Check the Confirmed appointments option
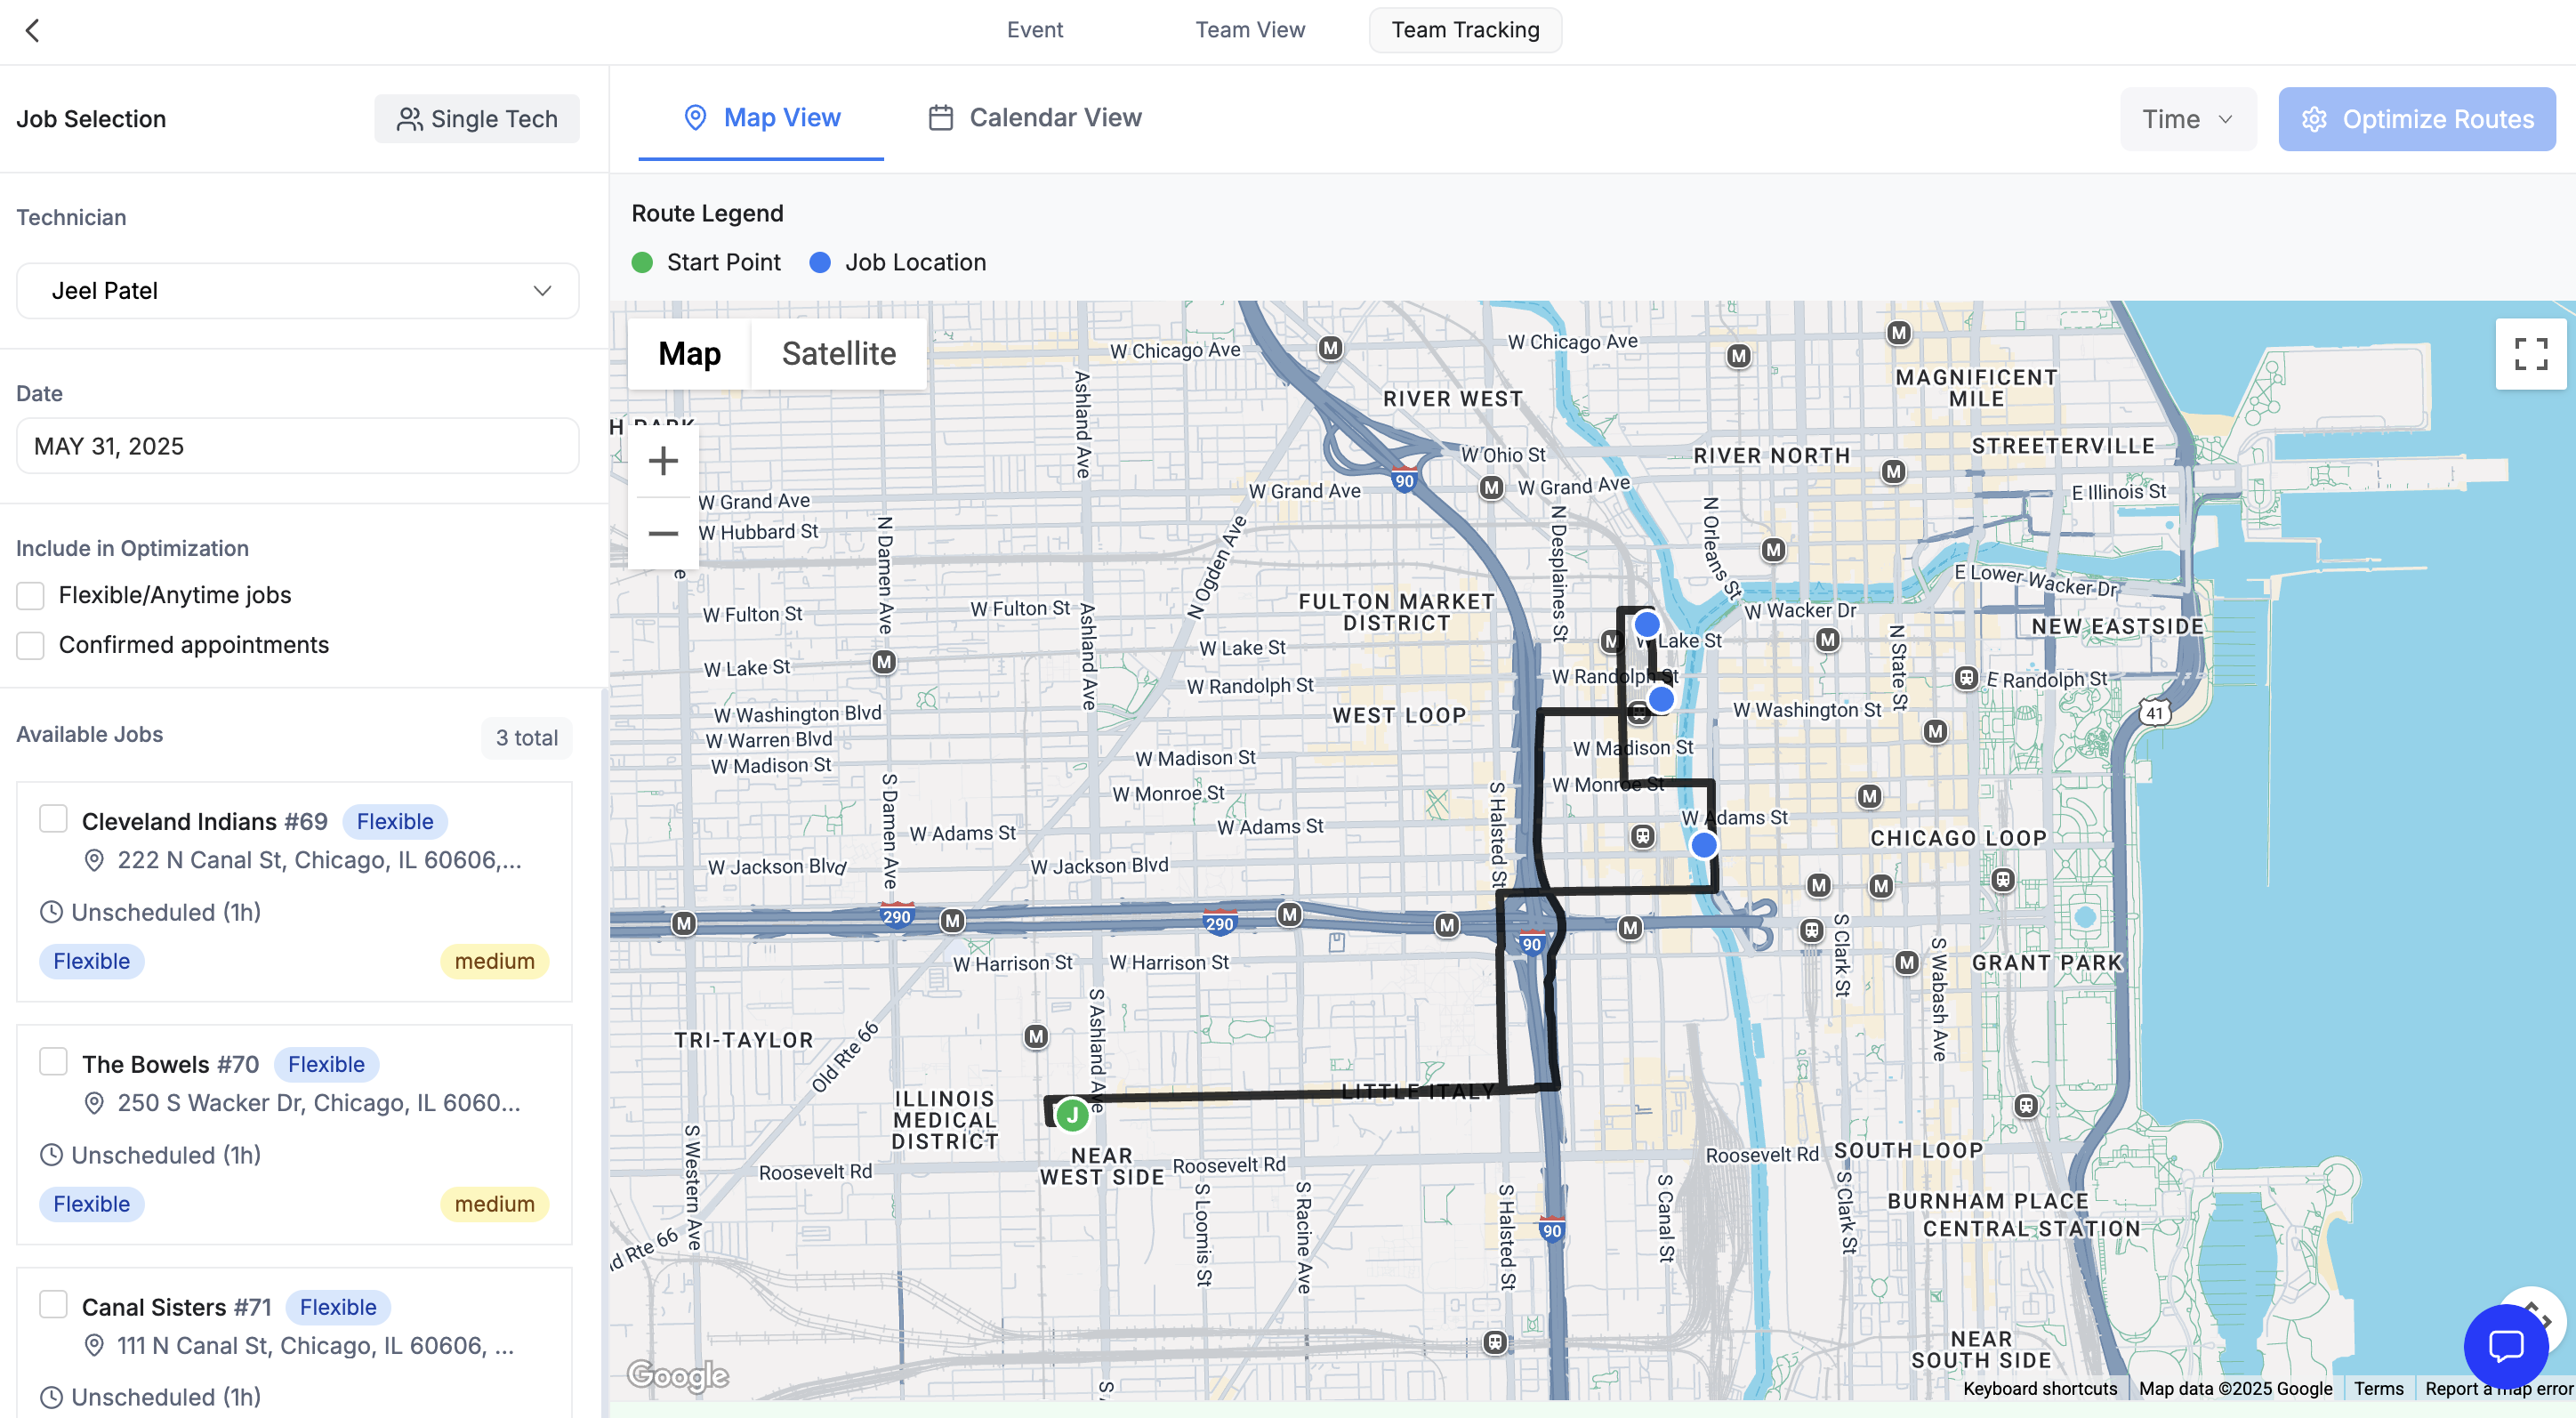The width and height of the screenshot is (2576, 1418). [x=31, y=646]
